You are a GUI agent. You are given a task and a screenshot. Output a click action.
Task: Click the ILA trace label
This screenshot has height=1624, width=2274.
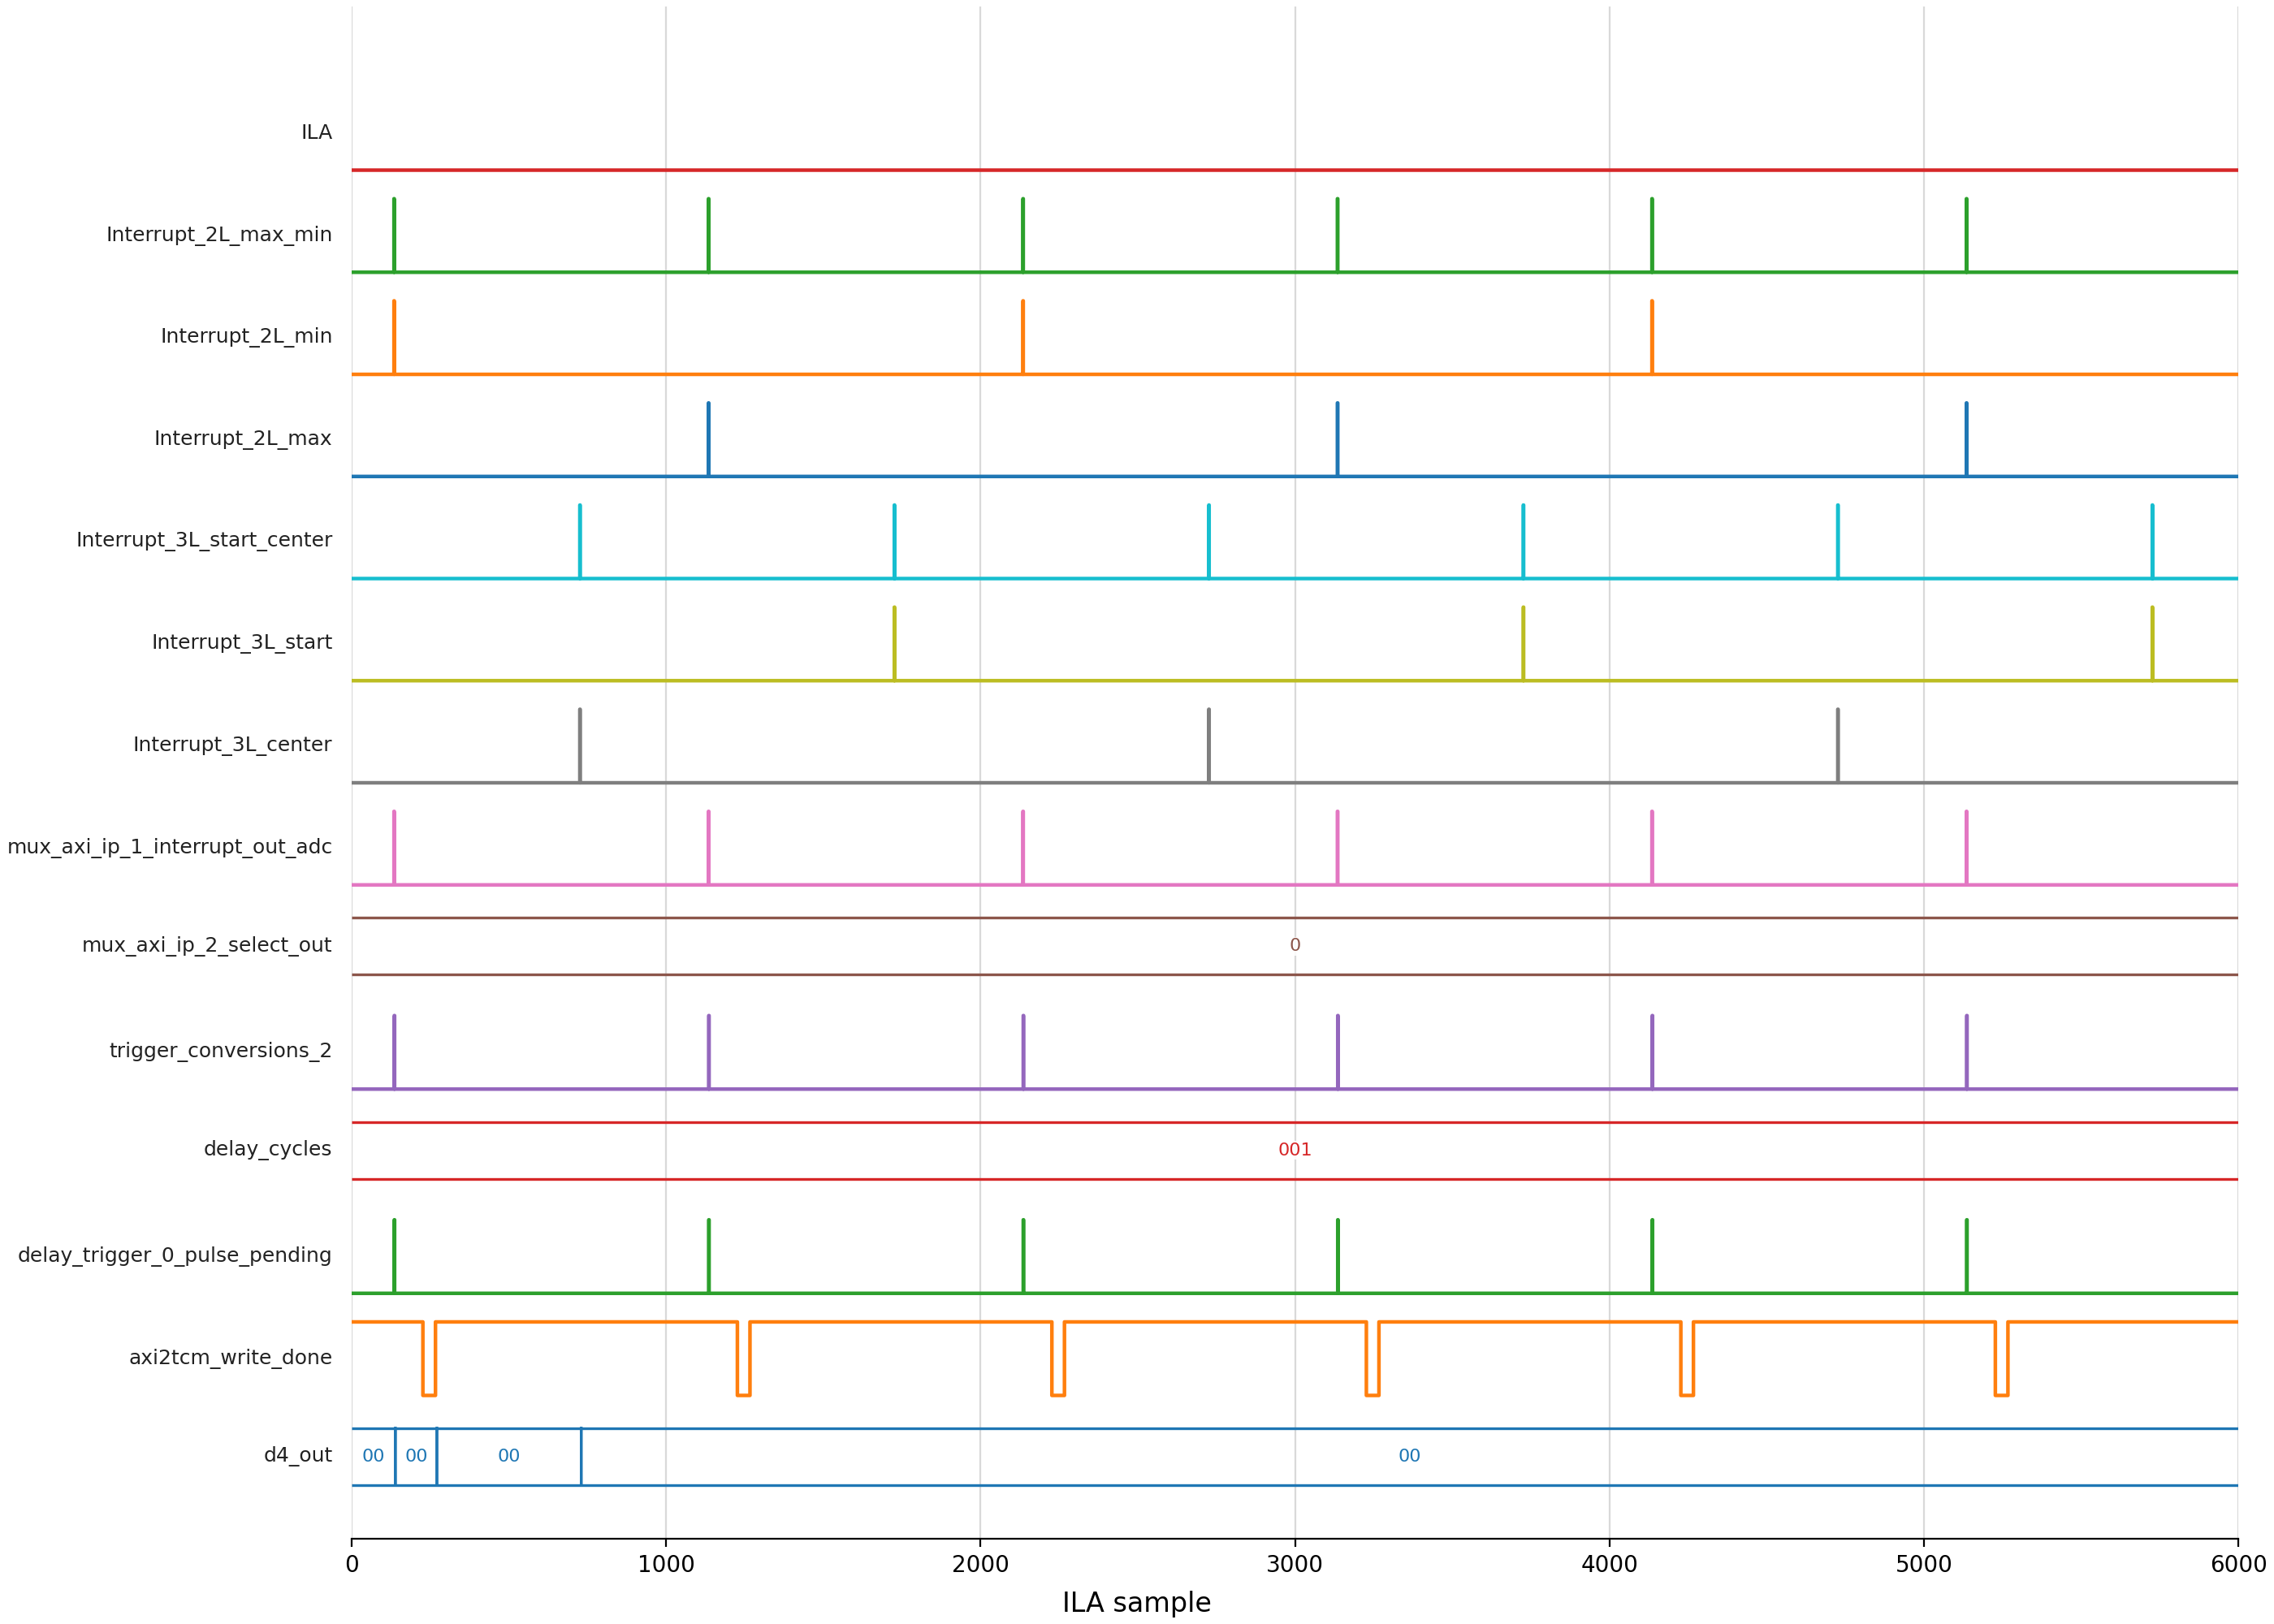[x=316, y=133]
